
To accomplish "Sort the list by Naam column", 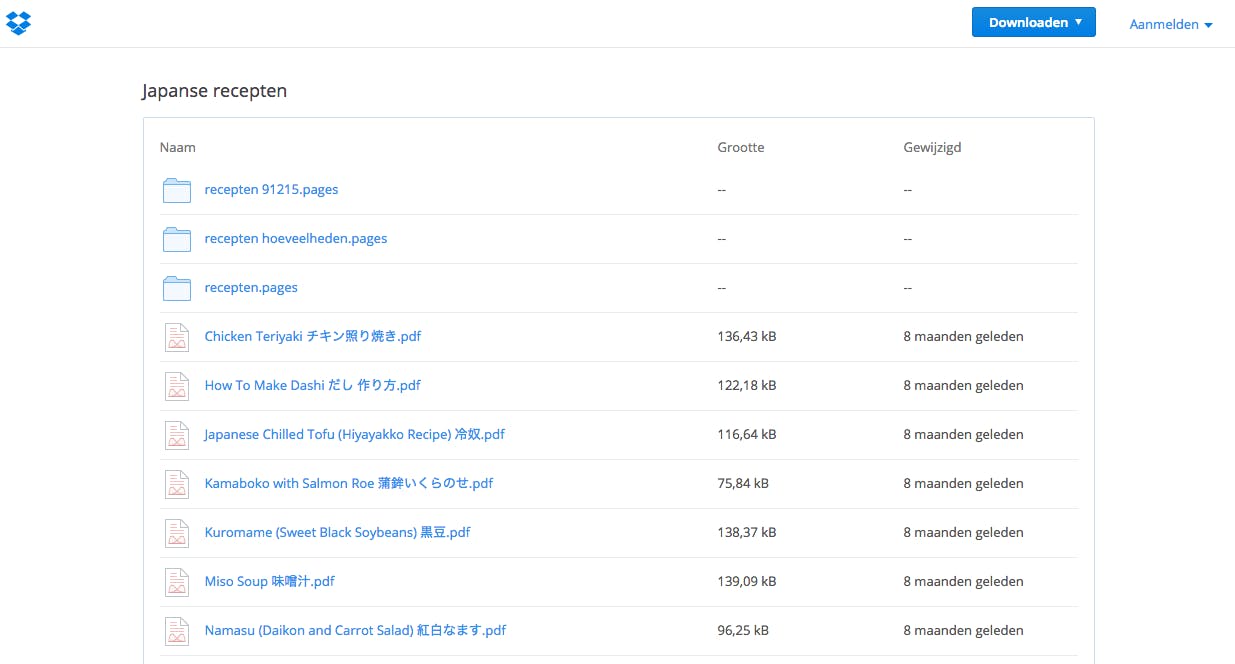I will [178, 147].
